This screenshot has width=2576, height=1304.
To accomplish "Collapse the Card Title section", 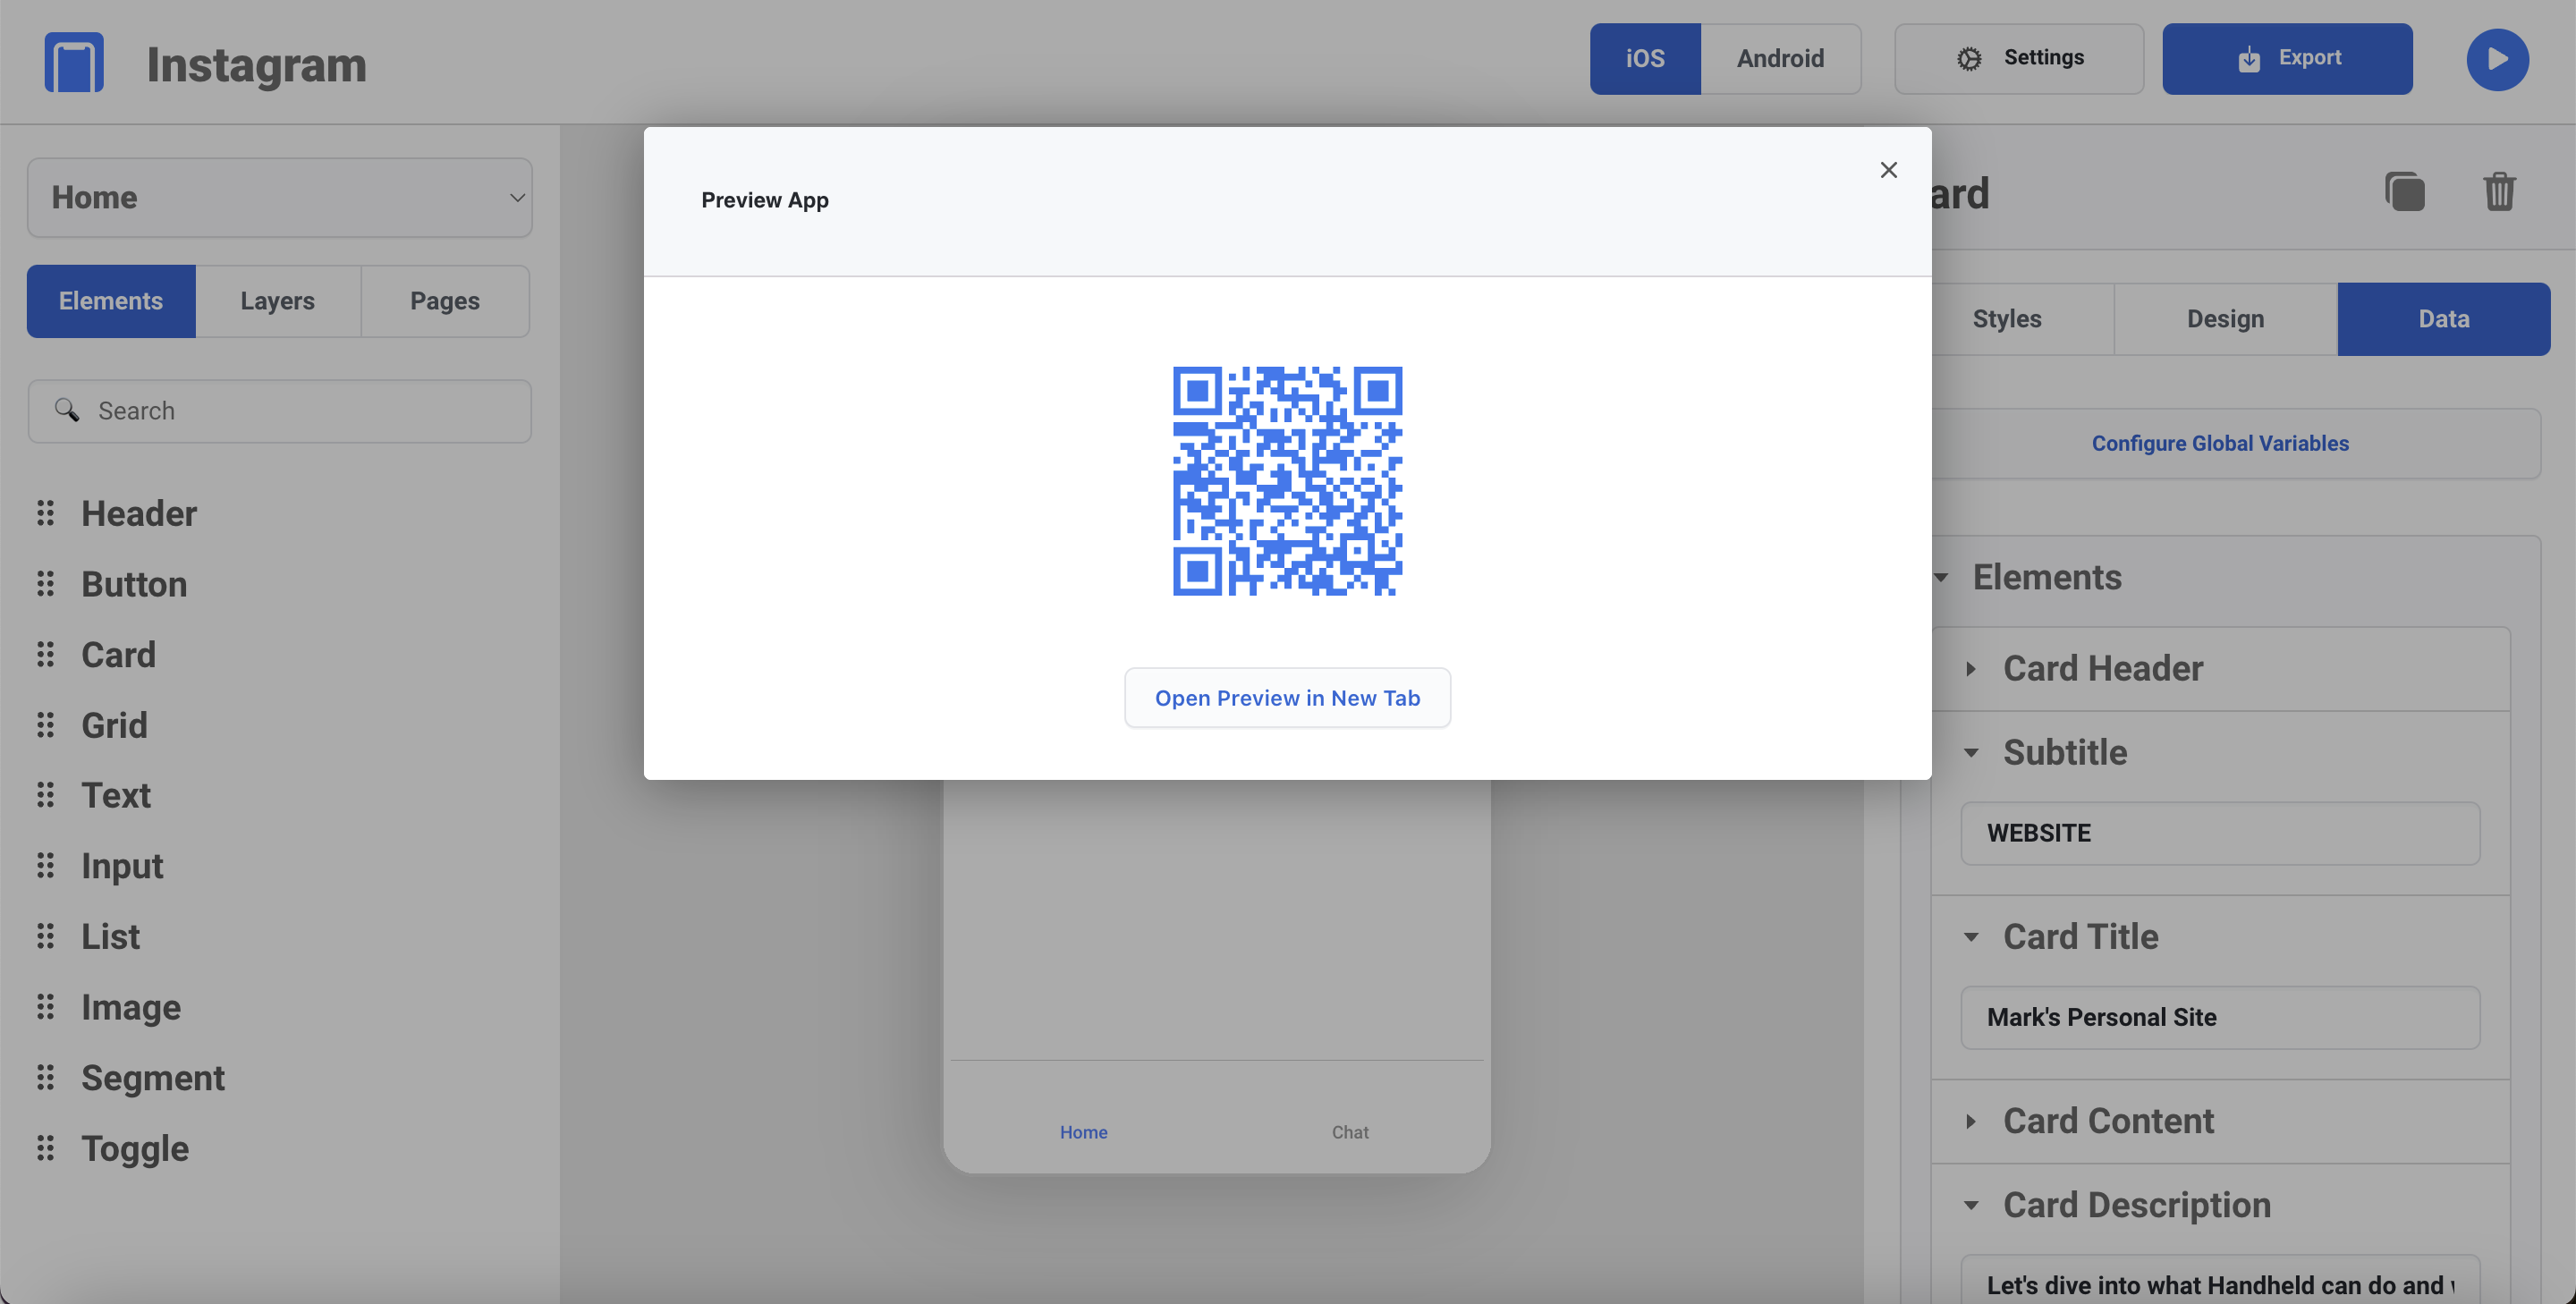I will tap(1970, 937).
